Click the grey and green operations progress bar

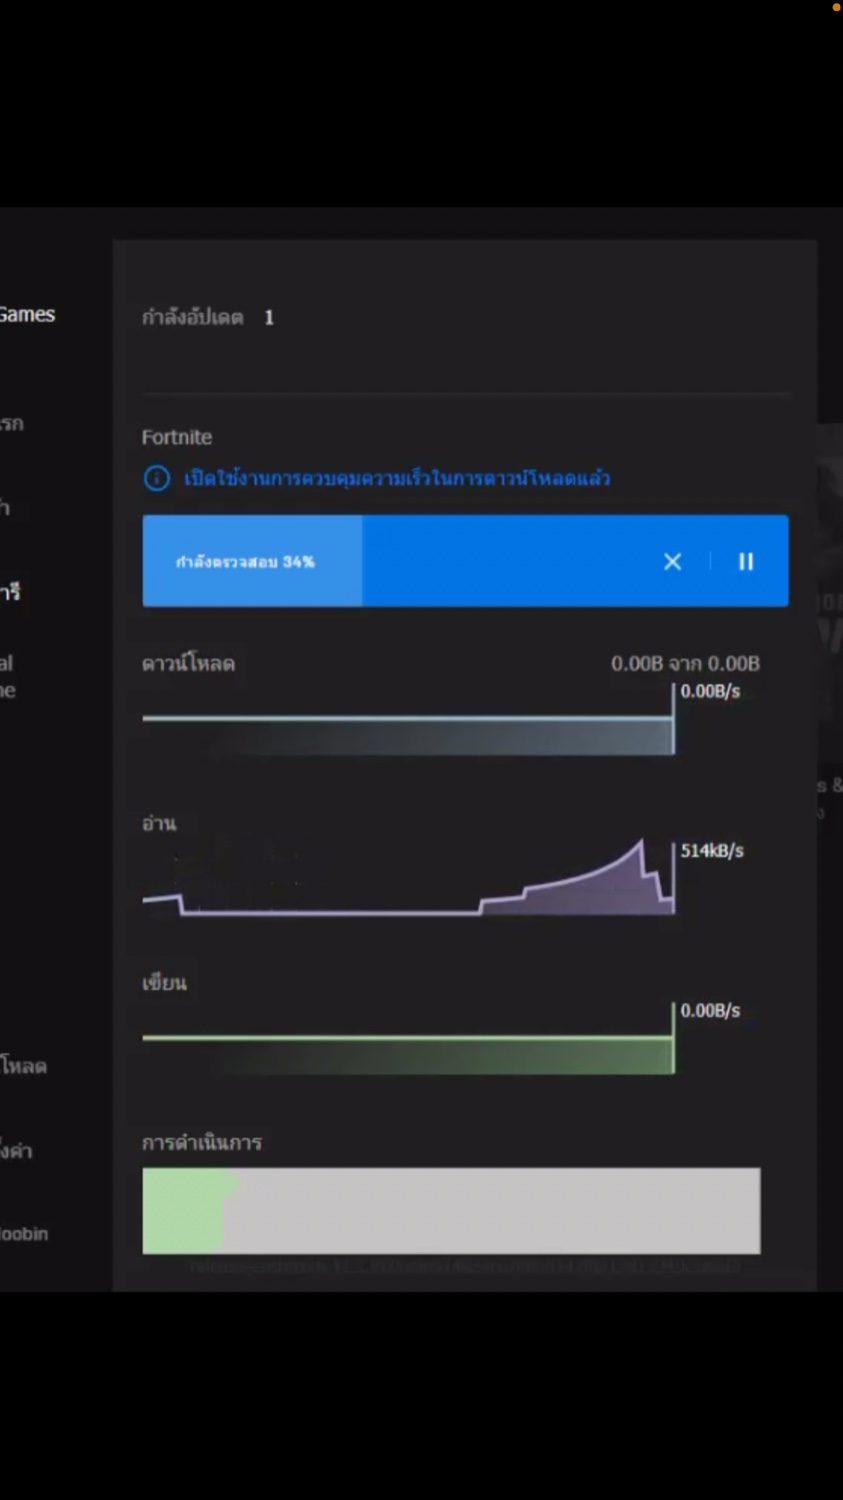(451, 1210)
